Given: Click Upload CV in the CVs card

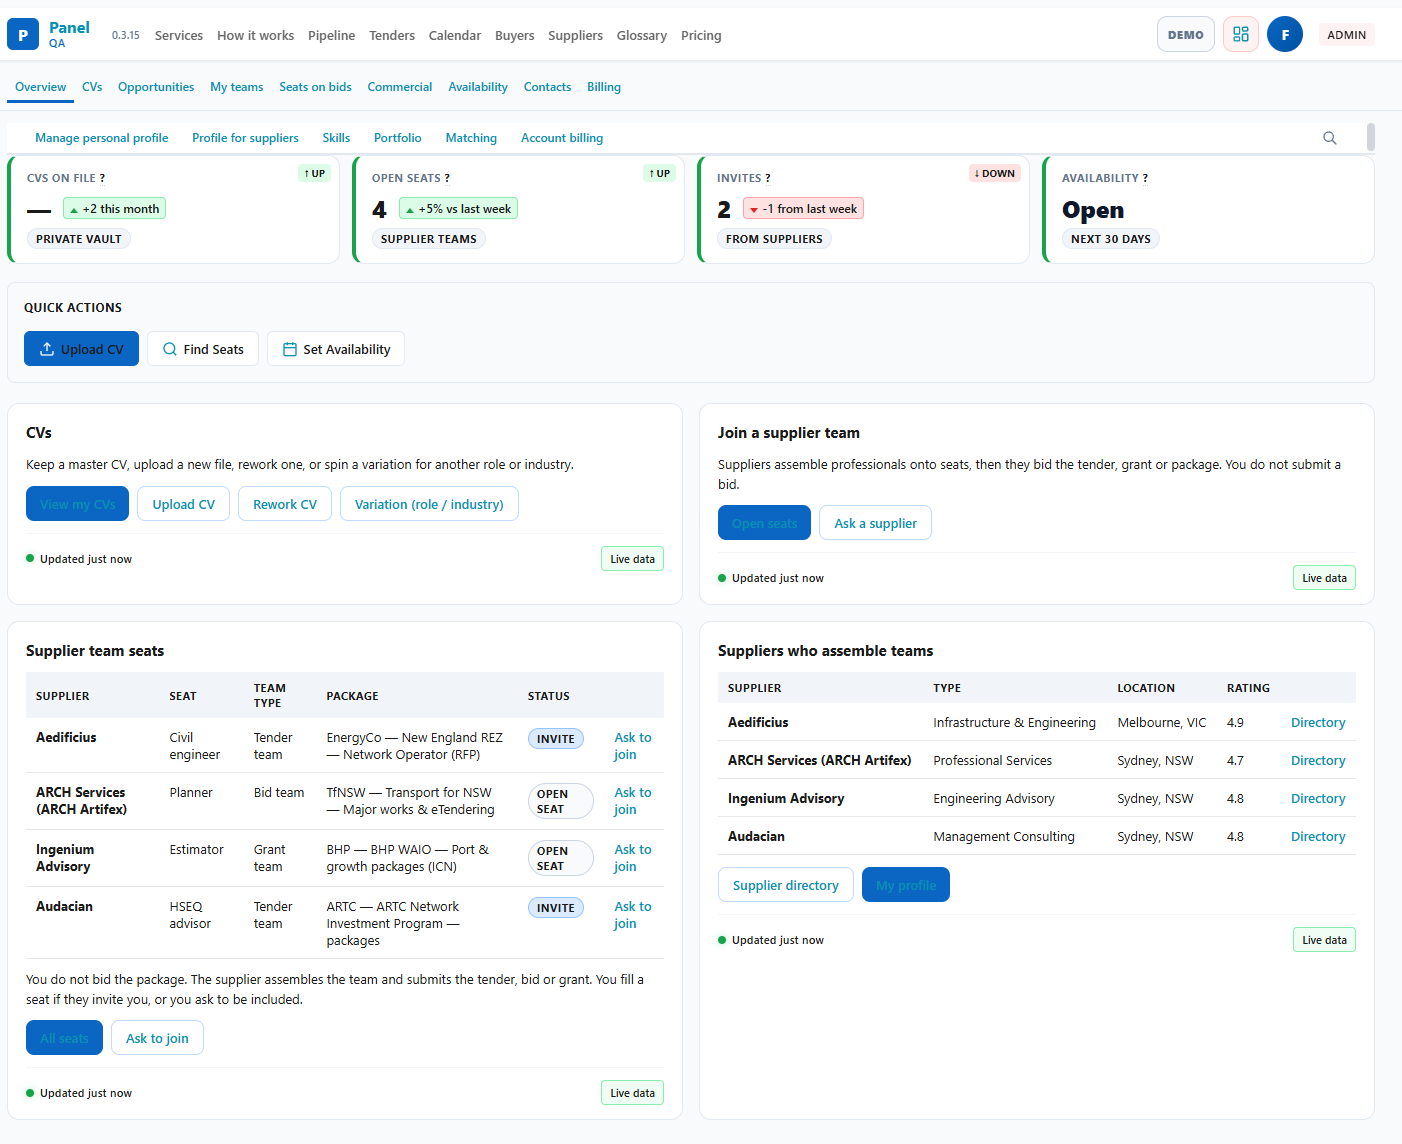Looking at the screenshot, I should [184, 504].
